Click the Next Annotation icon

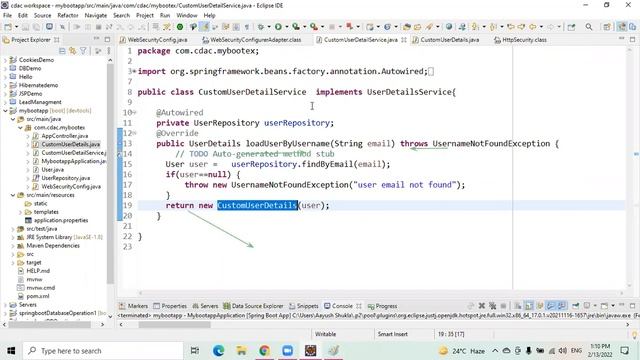click(x=475, y=27)
